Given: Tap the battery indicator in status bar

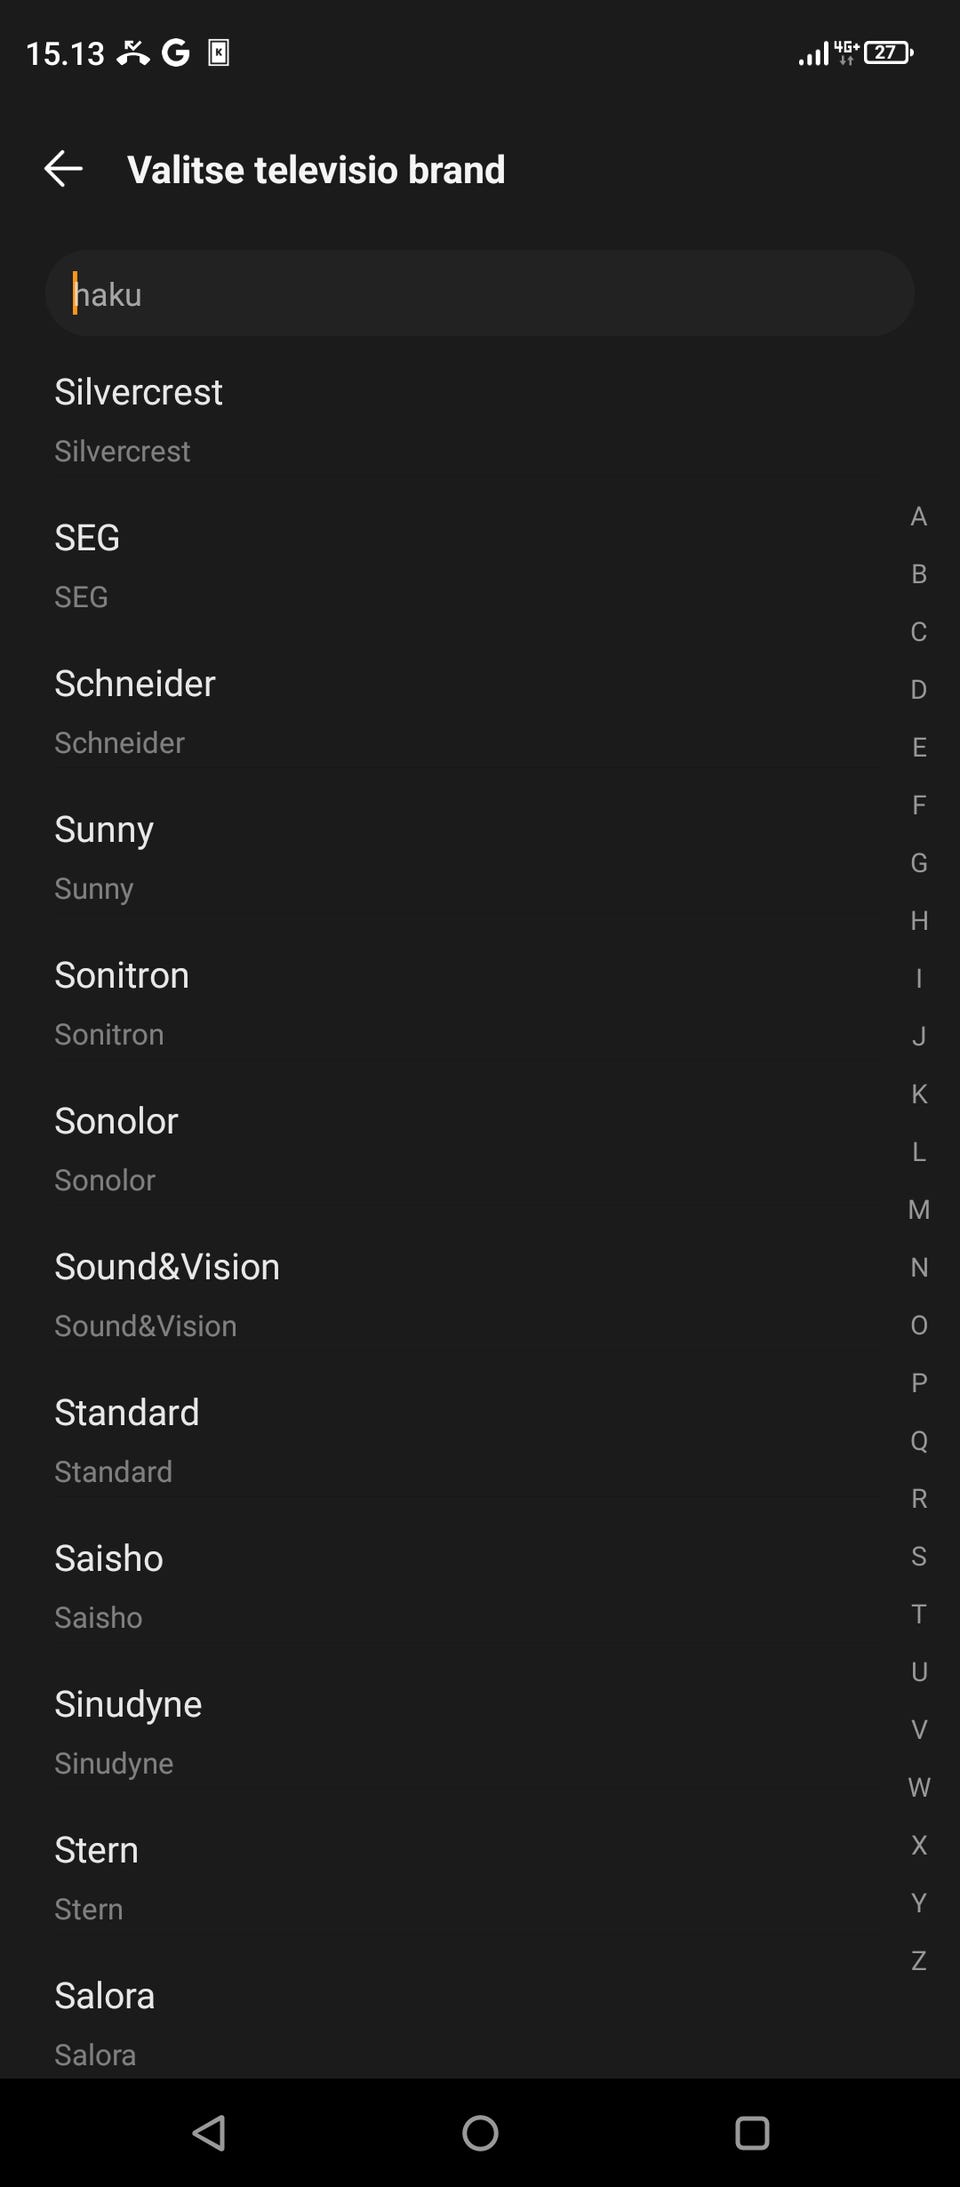Looking at the screenshot, I should [888, 52].
